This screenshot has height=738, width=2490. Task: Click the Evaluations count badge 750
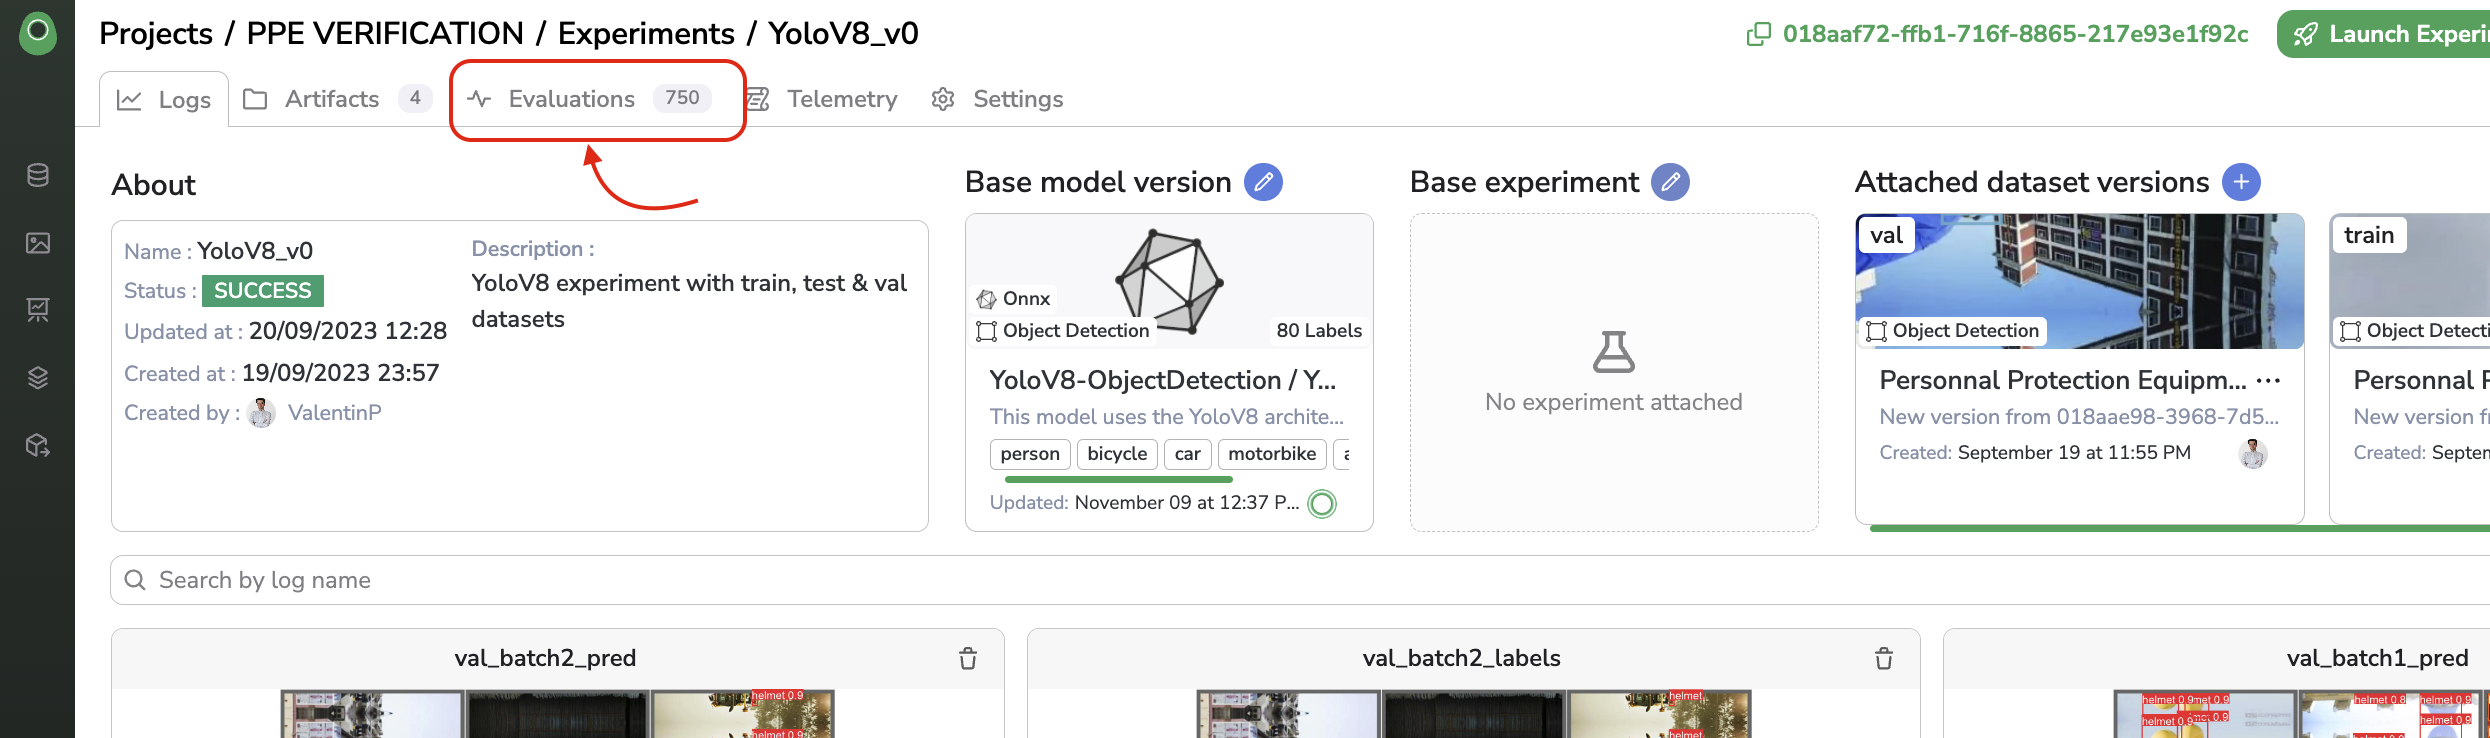point(682,98)
